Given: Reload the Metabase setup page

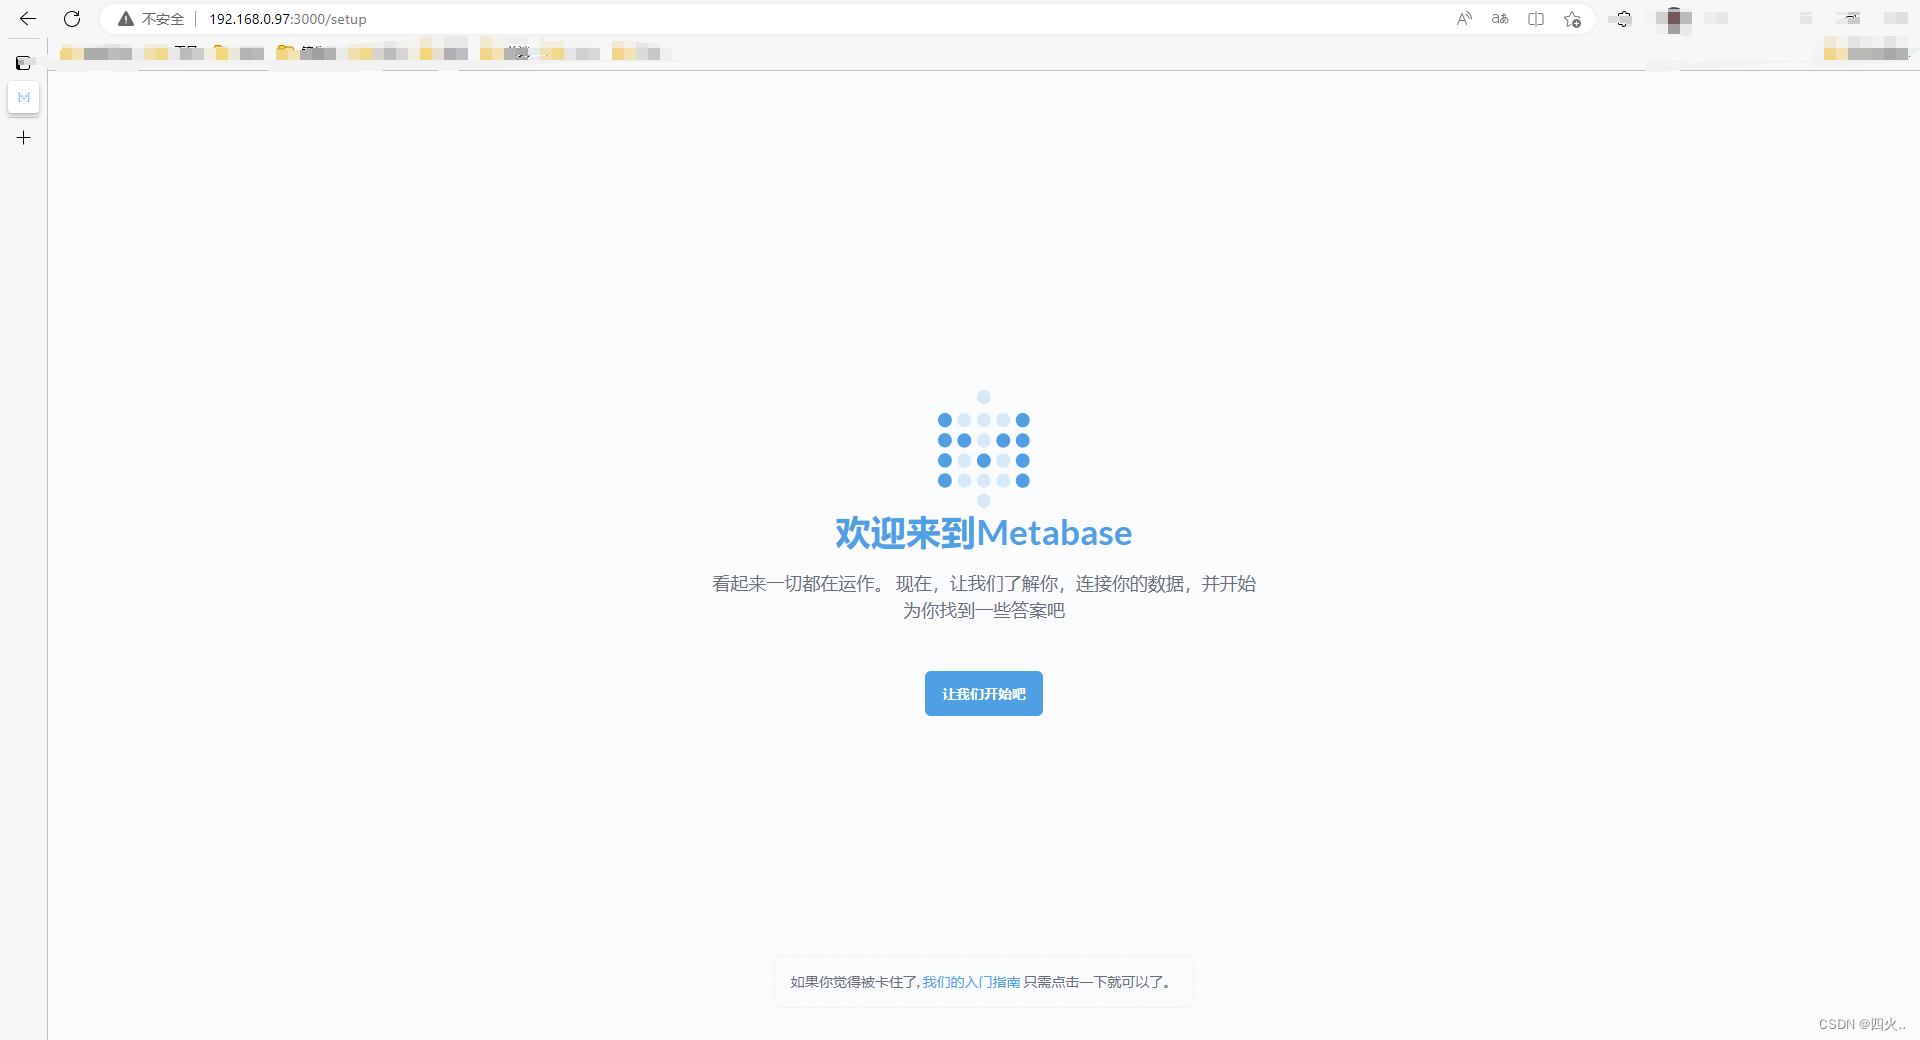Looking at the screenshot, I should tap(71, 18).
